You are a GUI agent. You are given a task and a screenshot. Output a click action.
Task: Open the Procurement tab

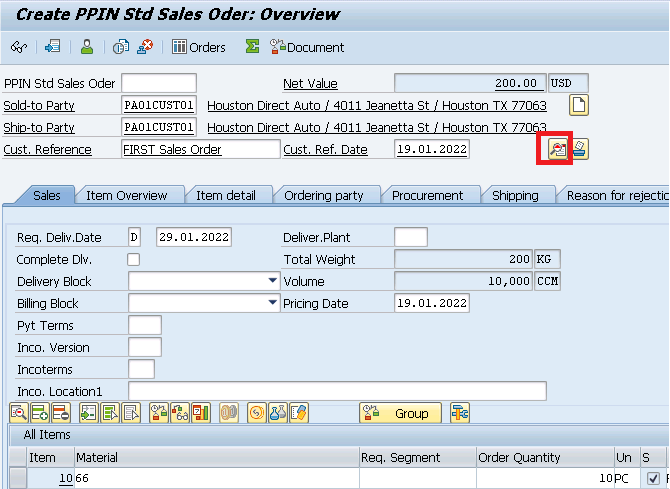[x=427, y=195]
